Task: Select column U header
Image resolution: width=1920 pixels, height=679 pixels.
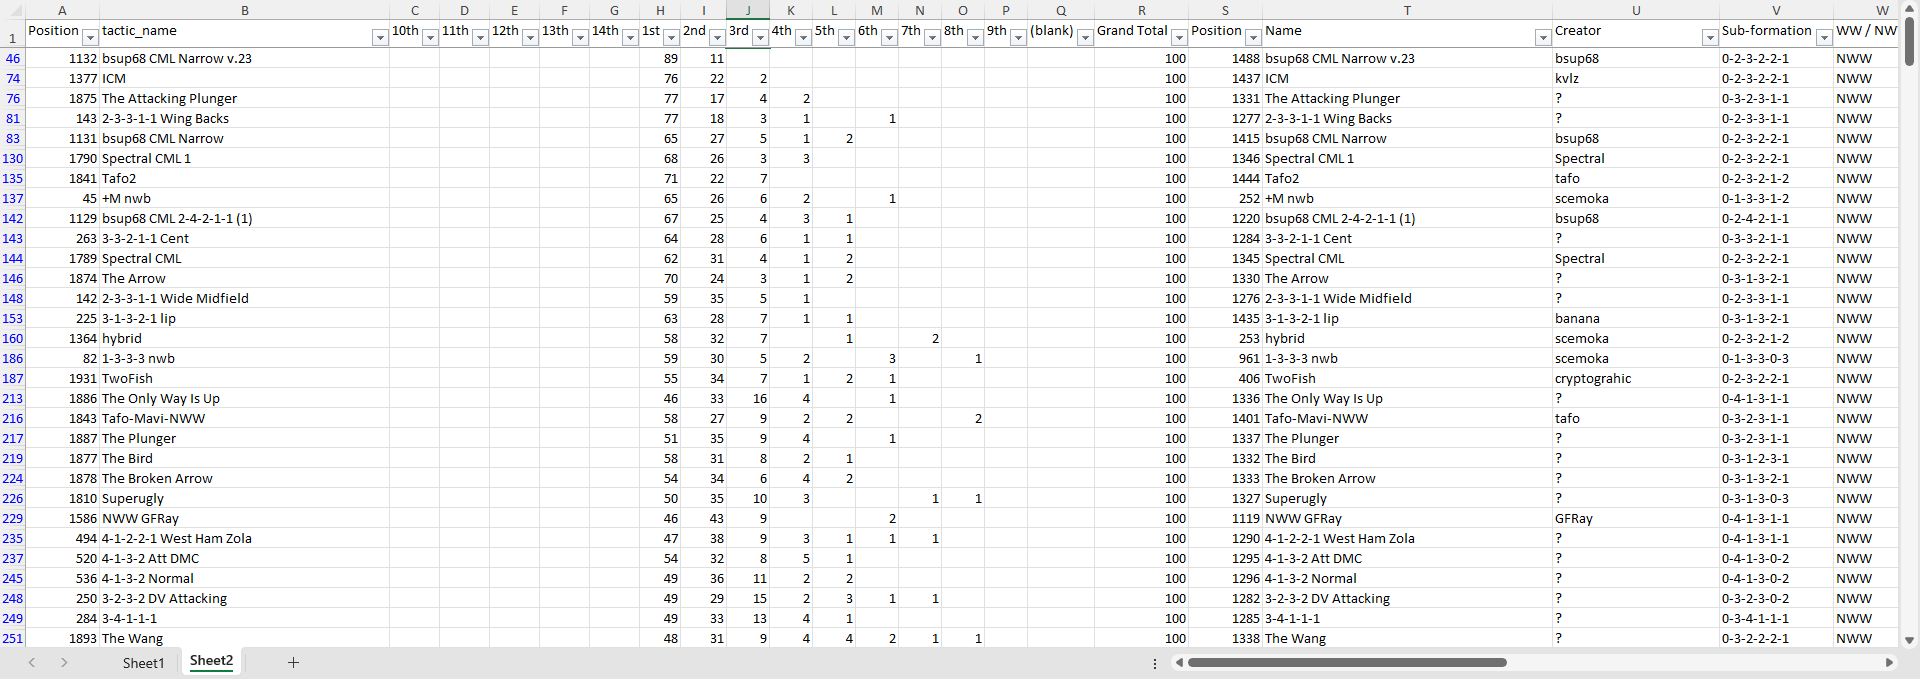Action: (1636, 10)
